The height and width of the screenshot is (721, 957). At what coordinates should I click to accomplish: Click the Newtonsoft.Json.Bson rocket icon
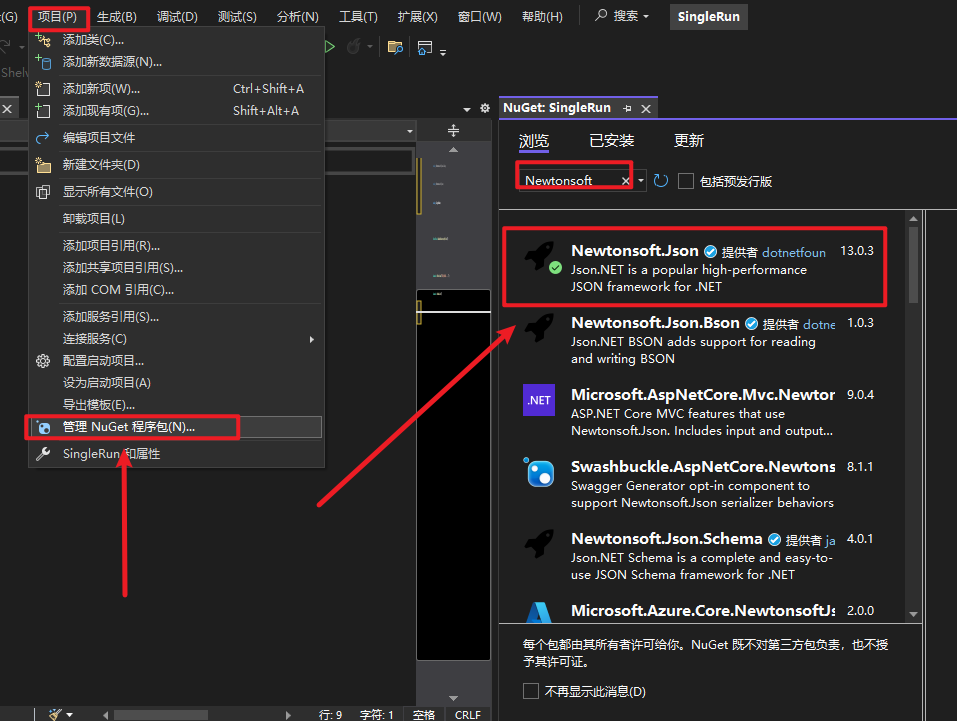[x=539, y=328]
